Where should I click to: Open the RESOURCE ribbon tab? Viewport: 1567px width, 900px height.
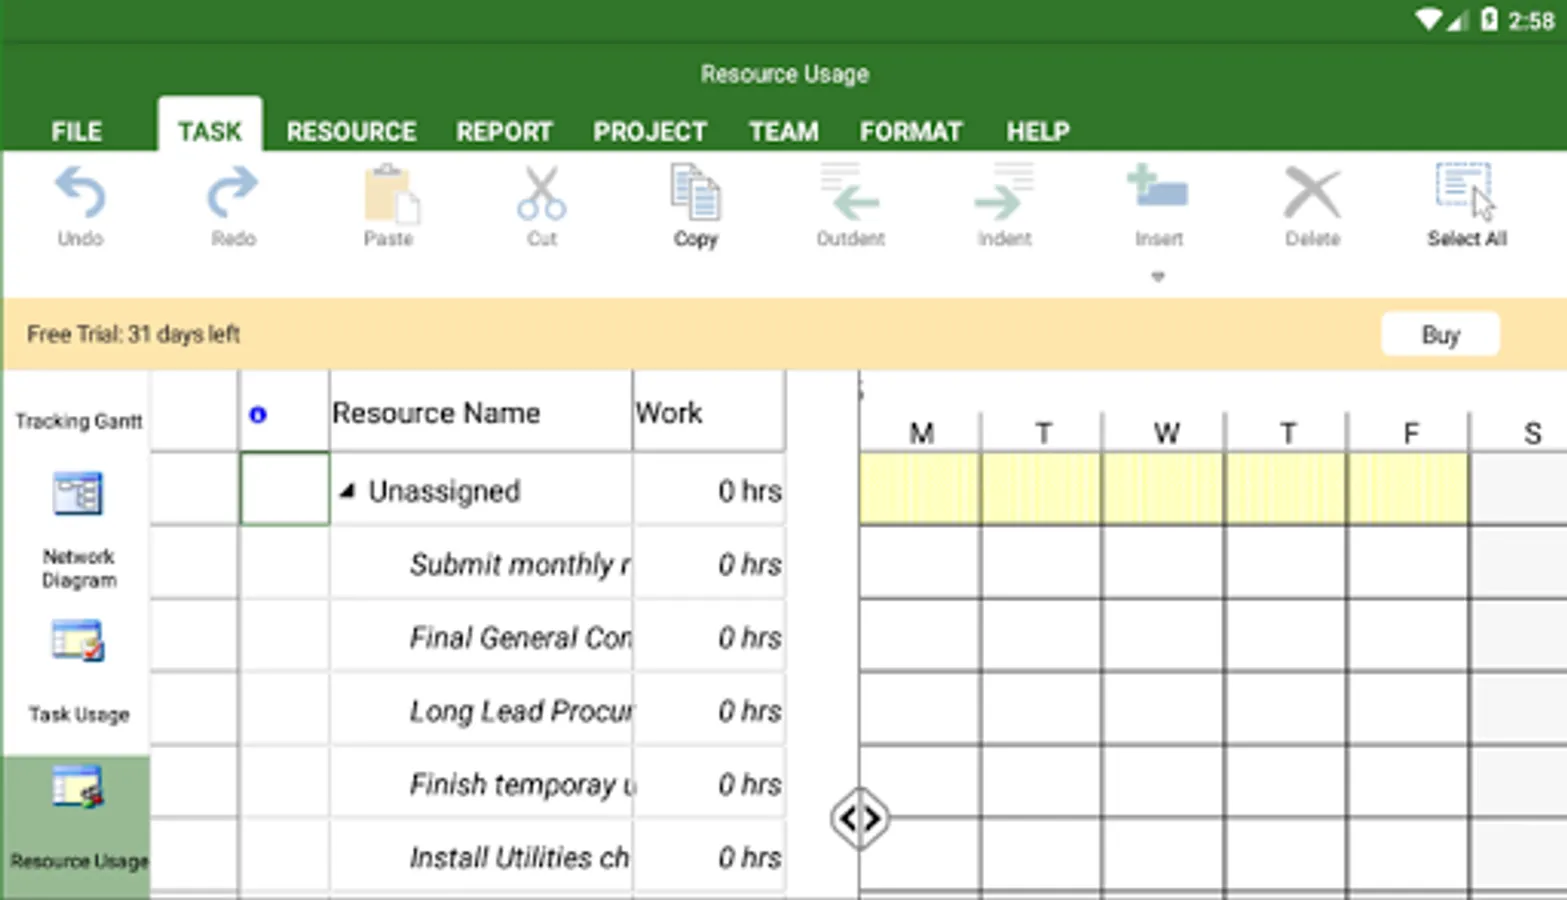(x=351, y=131)
